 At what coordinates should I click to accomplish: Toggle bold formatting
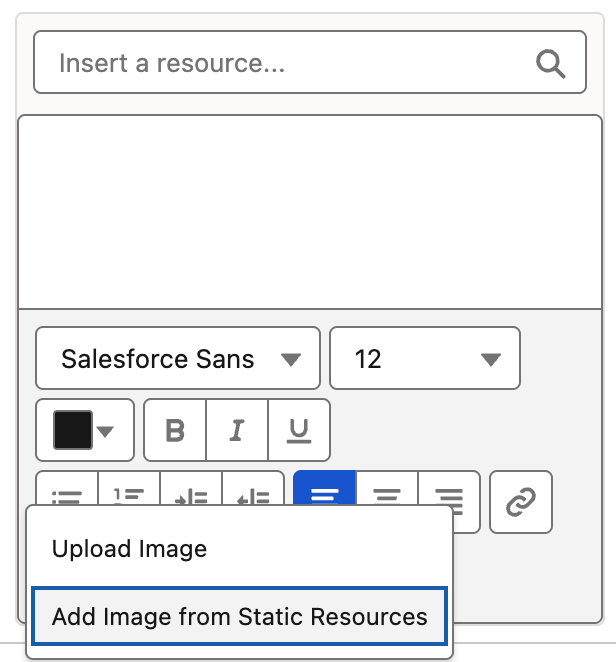point(175,430)
